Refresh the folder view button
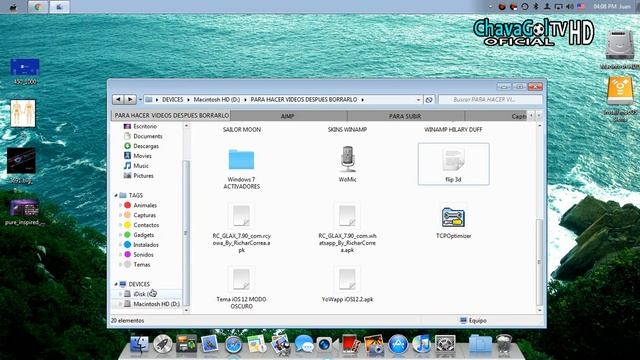Screen dimensions: 640x360 coord(429,100)
